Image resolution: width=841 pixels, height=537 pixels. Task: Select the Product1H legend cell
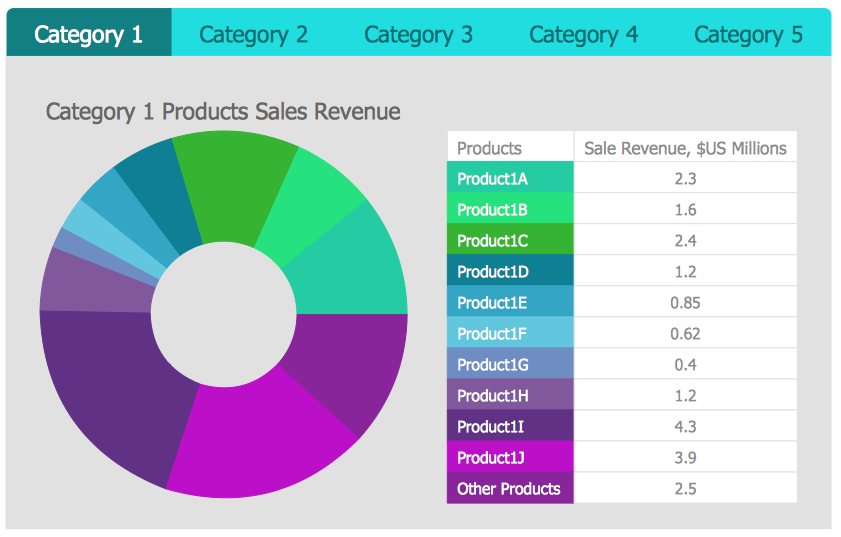click(510, 396)
